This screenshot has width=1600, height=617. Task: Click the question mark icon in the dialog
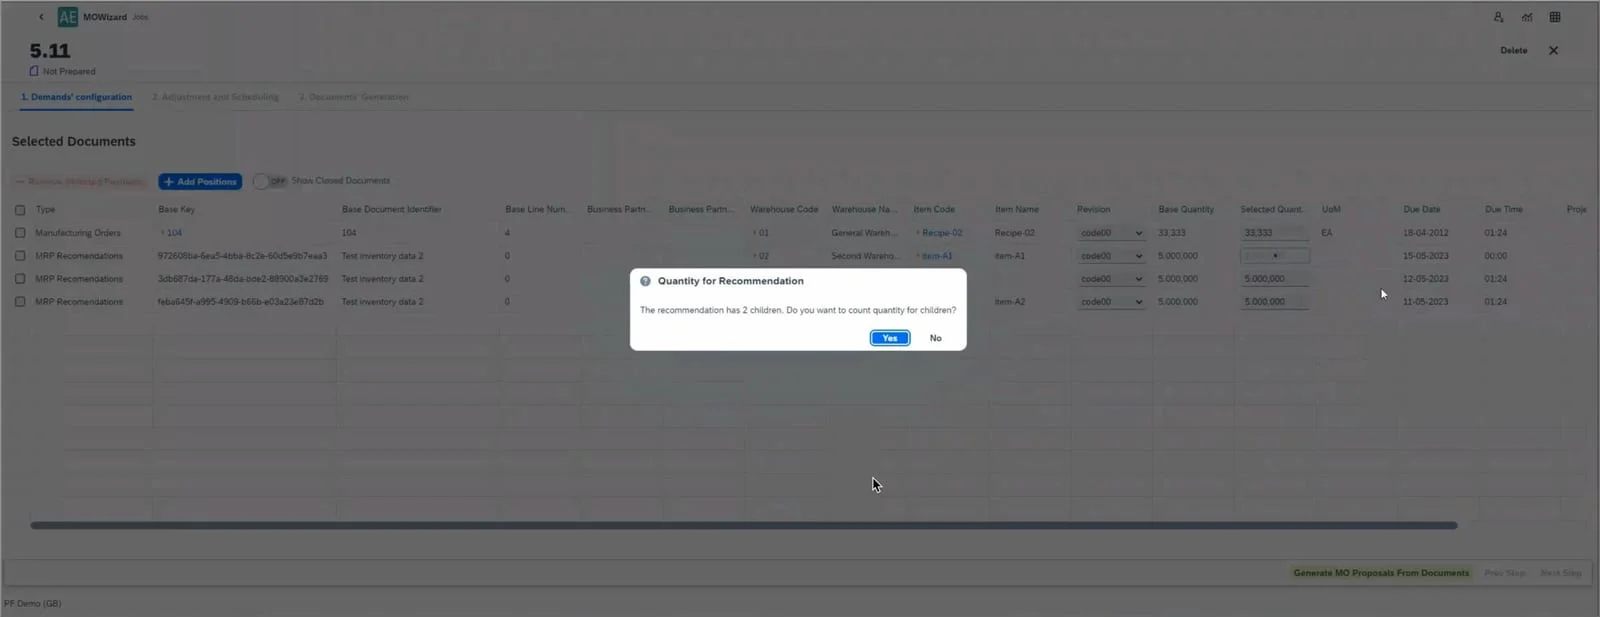pyautogui.click(x=645, y=281)
